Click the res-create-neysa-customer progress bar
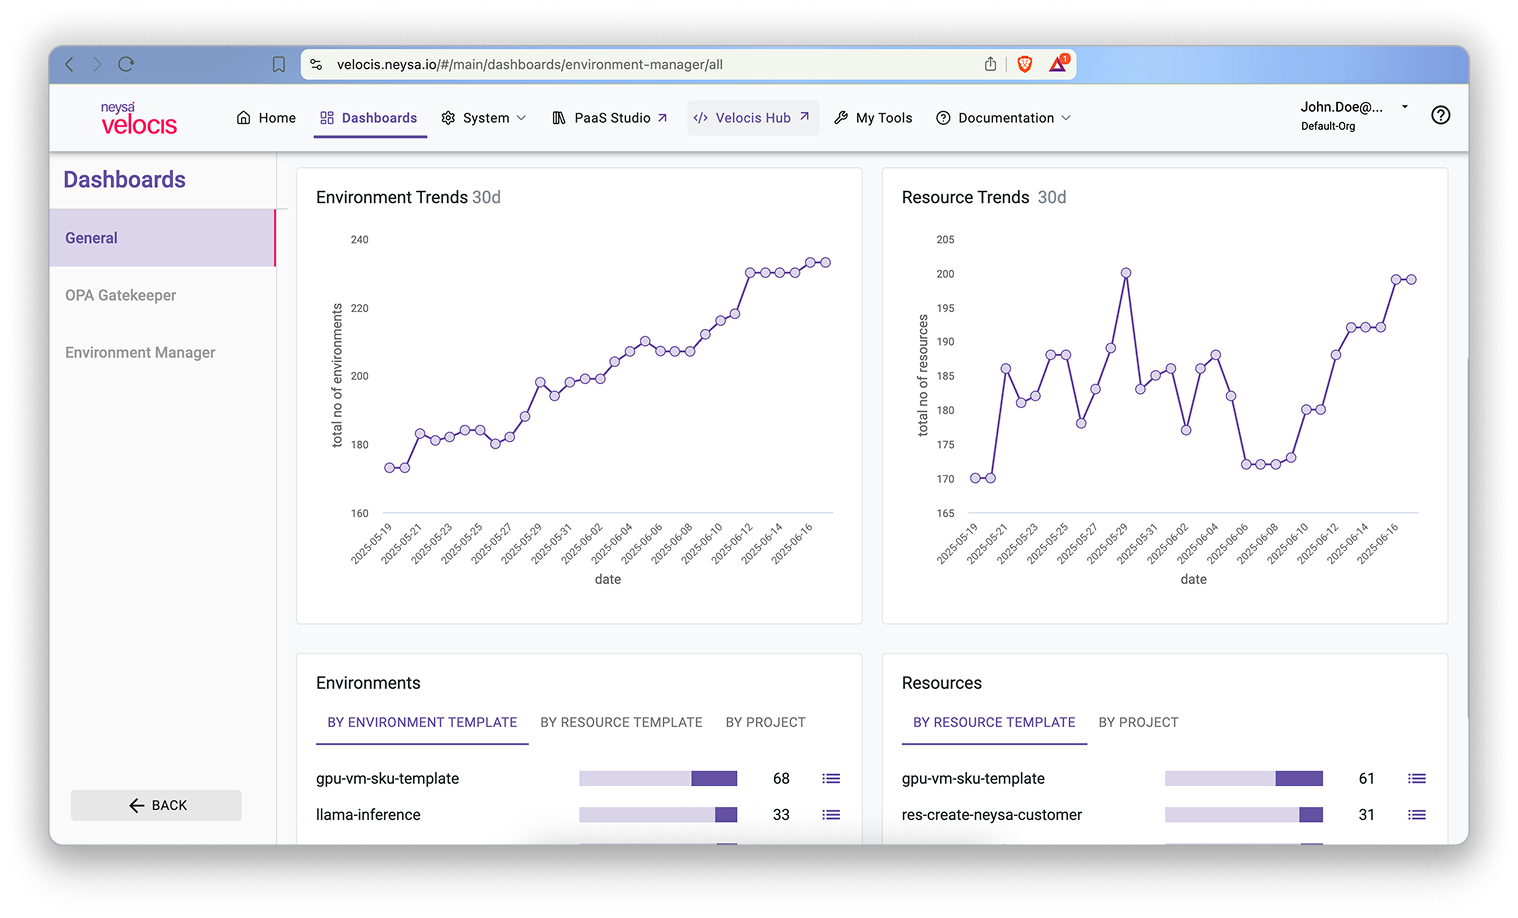The height and width of the screenshot is (918, 1518). coord(1244,815)
